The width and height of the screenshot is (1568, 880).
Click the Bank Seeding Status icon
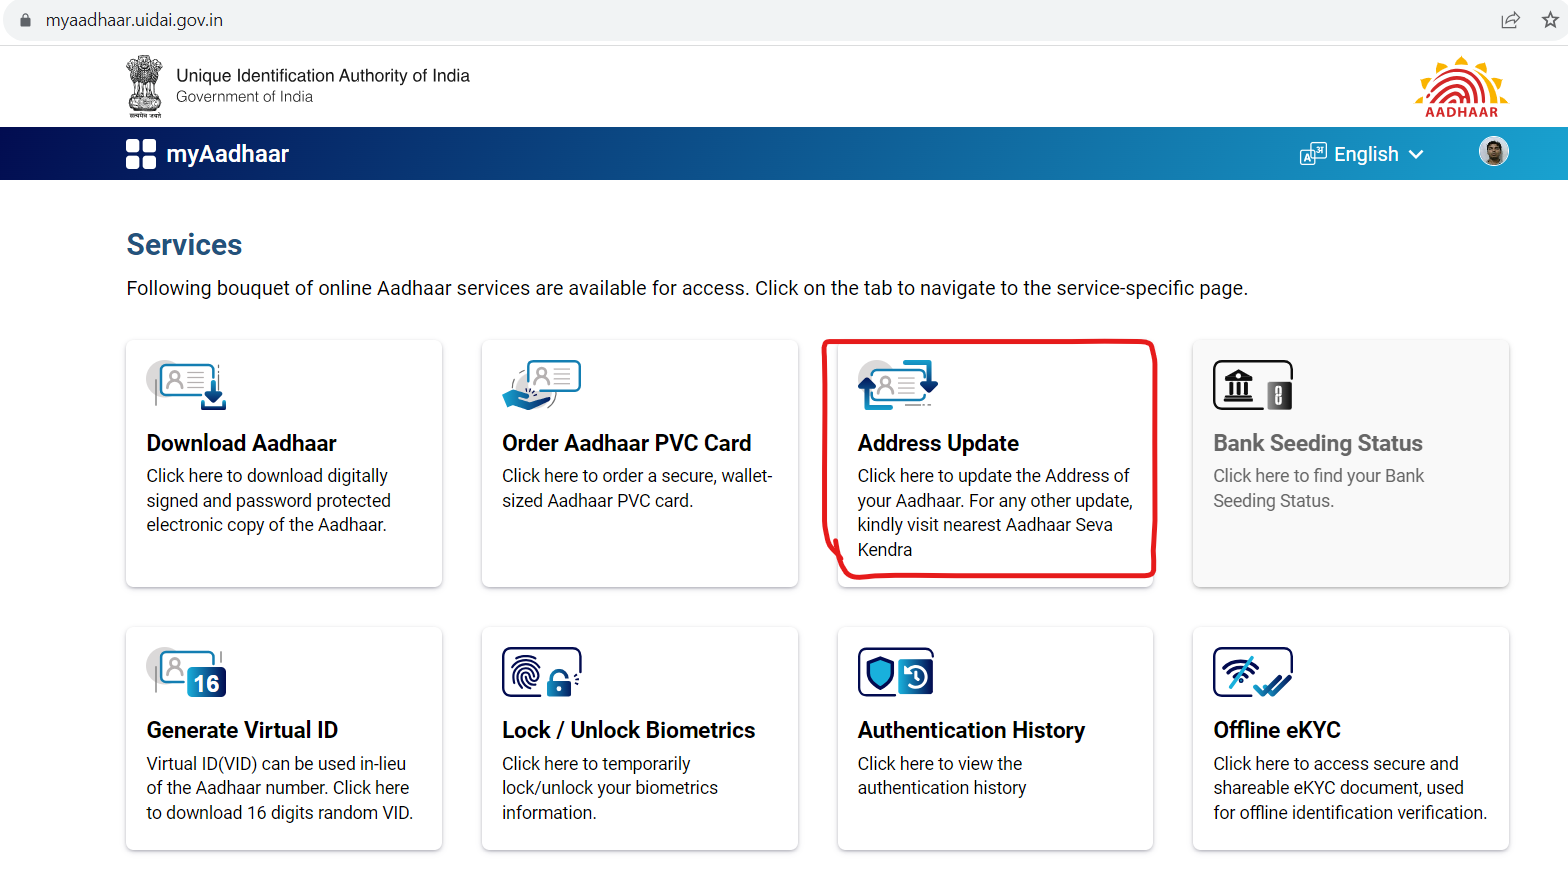(x=1253, y=385)
